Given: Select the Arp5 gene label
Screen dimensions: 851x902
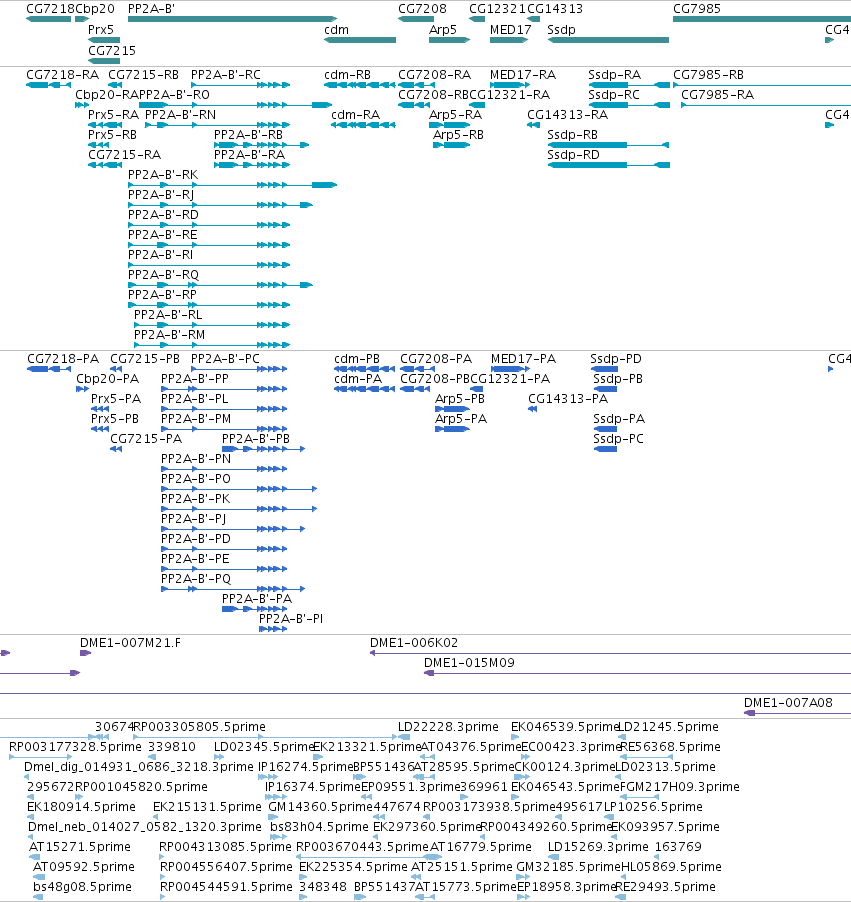Looking at the screenshot, I should pyautogui.click(x=442, y=30).
